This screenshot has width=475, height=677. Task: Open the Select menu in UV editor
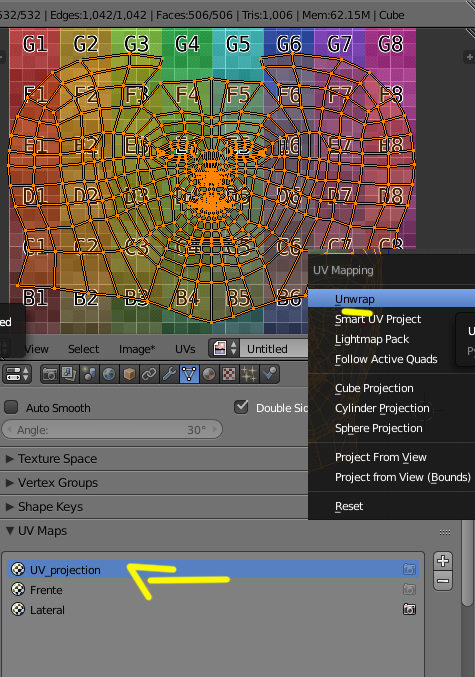83,349
